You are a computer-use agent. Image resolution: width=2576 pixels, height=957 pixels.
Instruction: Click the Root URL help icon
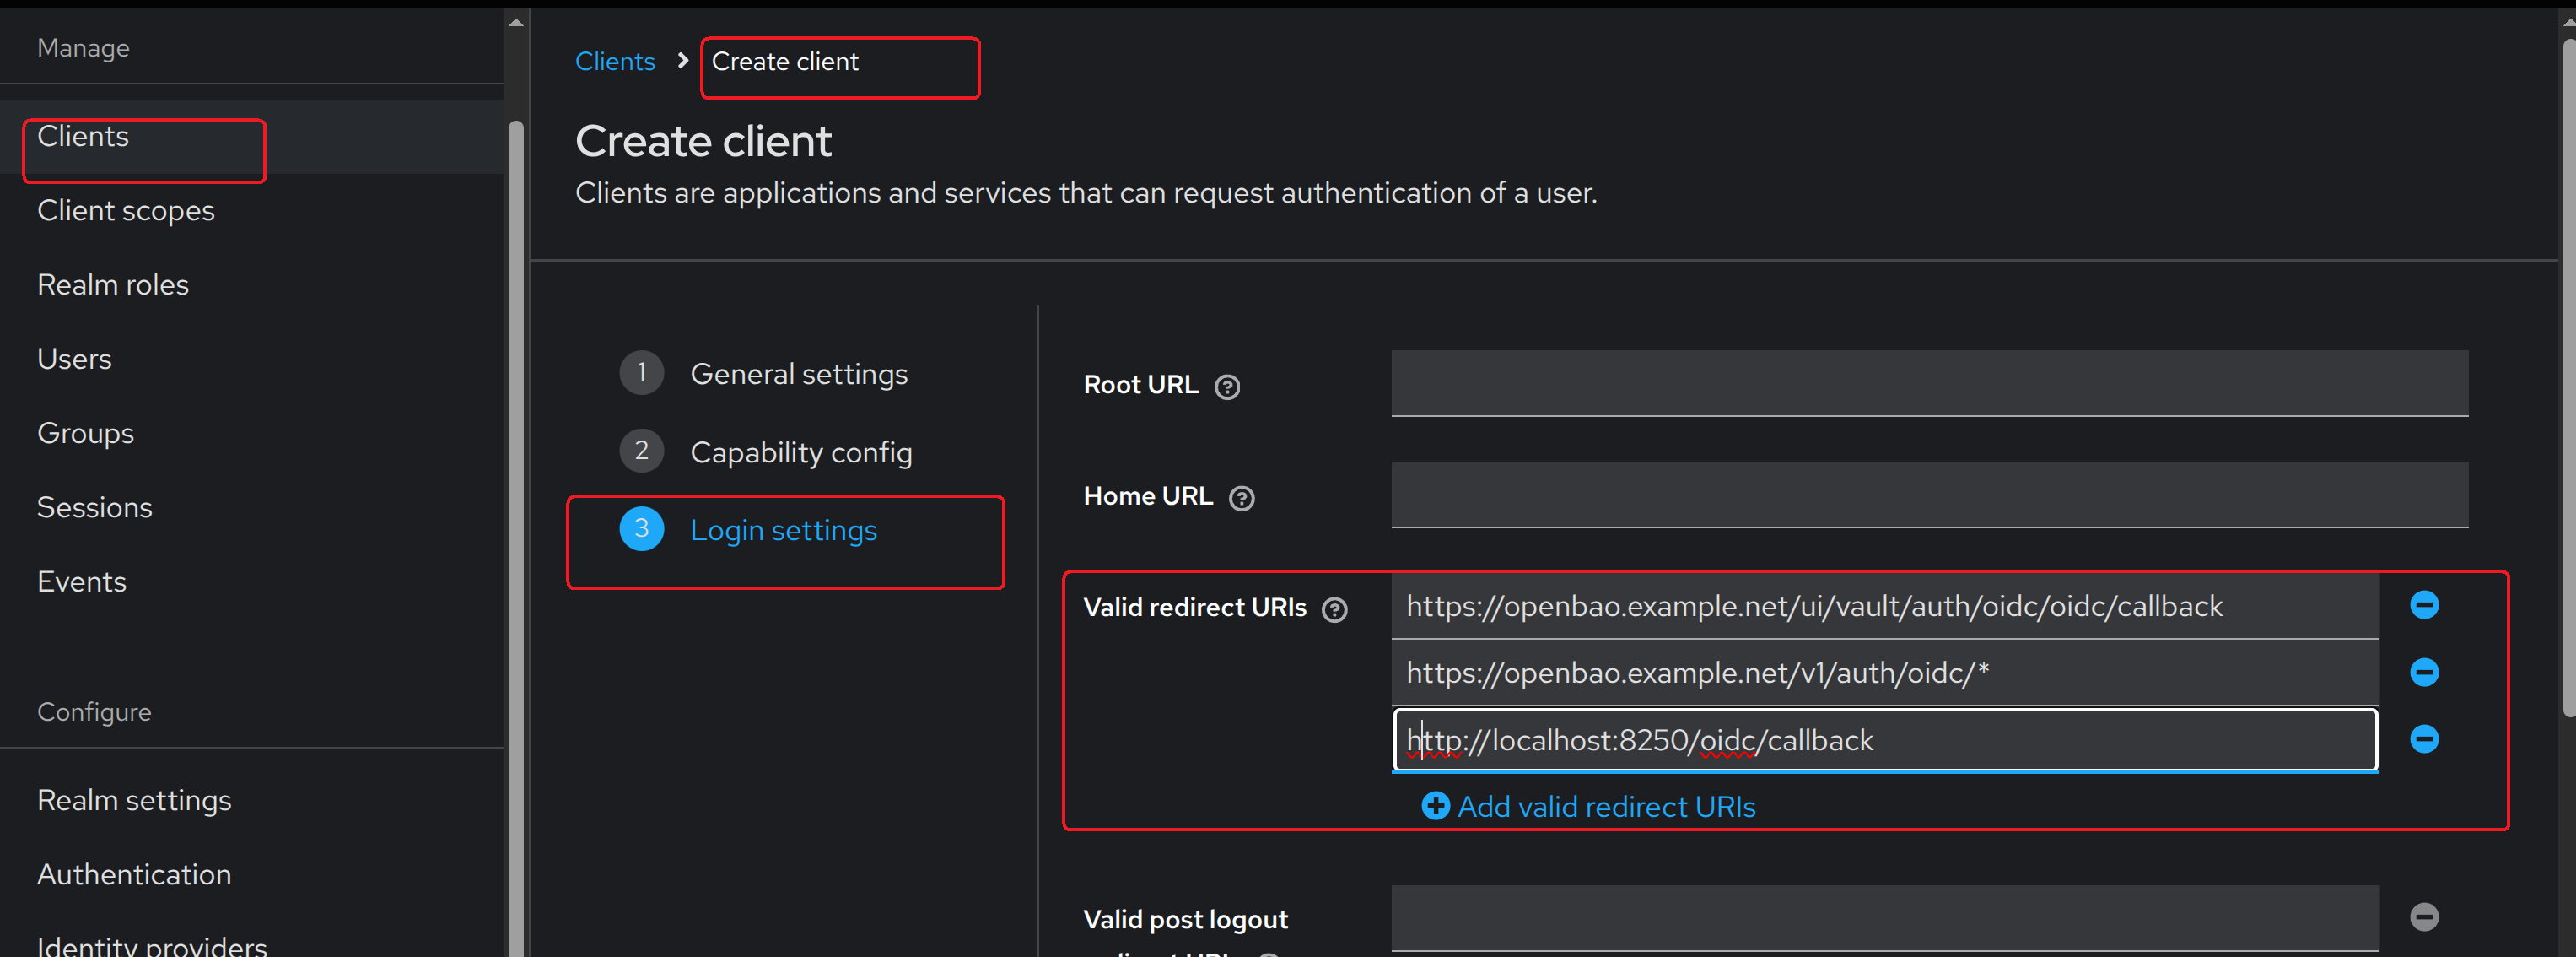pos(1227,387)
